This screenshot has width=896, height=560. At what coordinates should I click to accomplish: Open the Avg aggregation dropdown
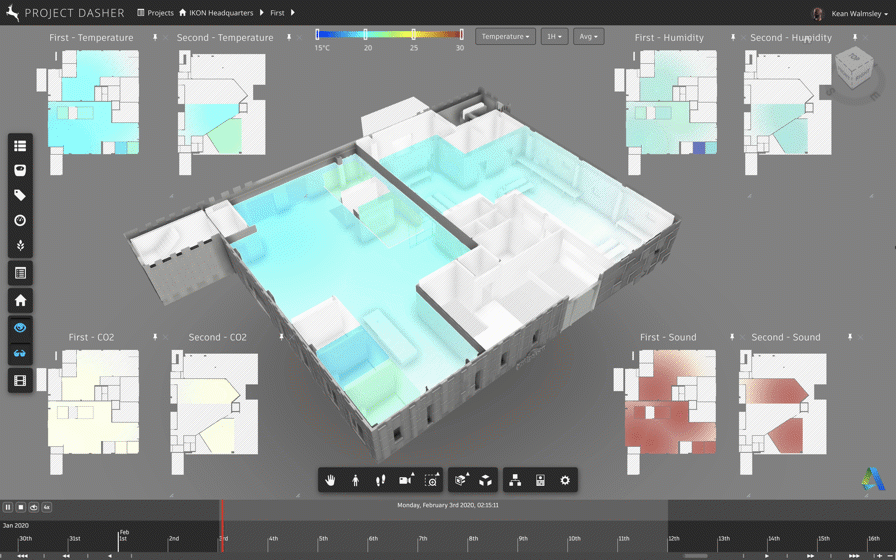coord(588,37)
